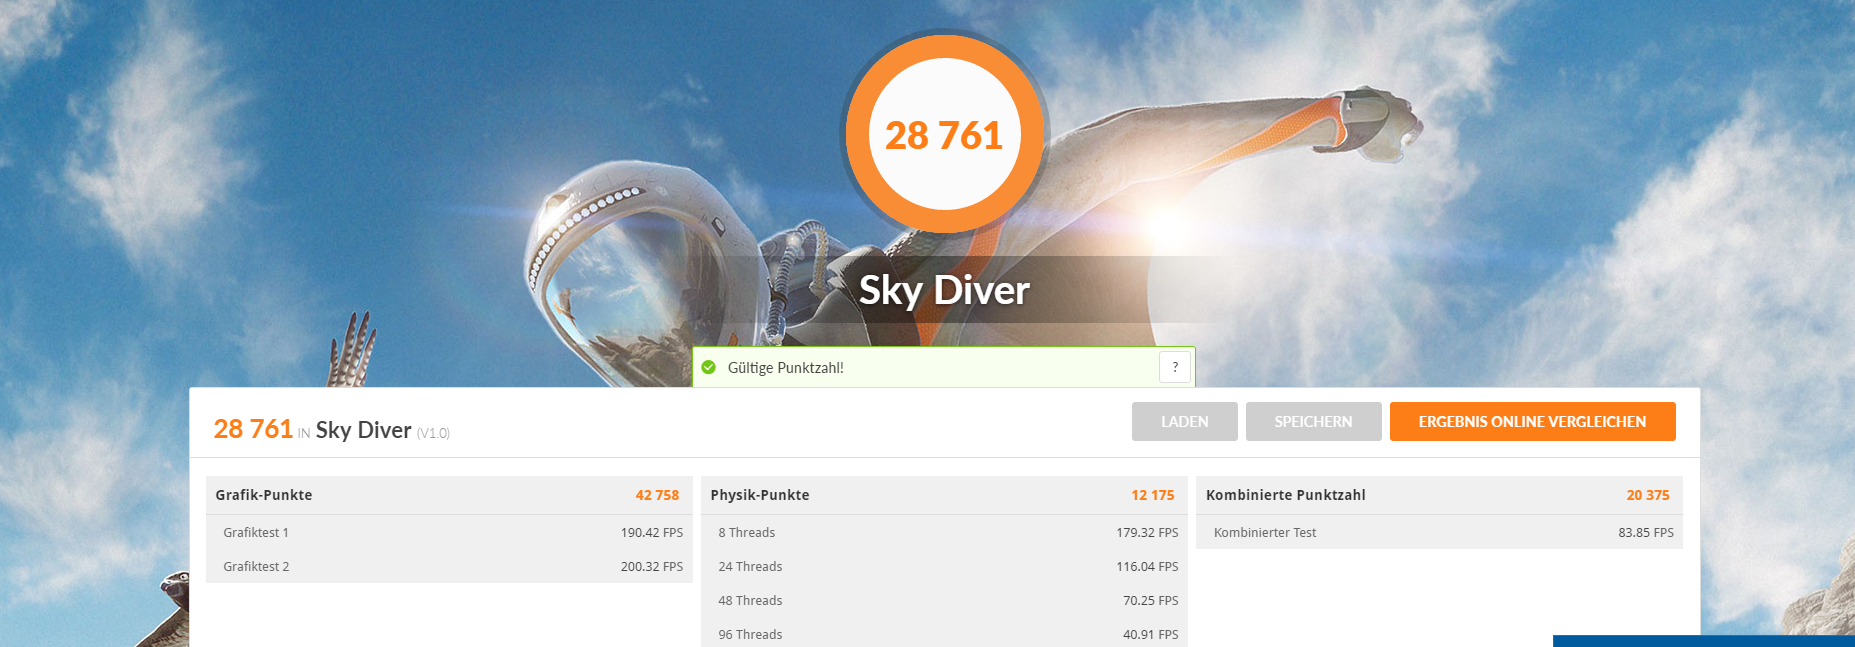The image size is (1855, 647).
Task: Open ERGEBNIS ONLINE VERGLEICHEN
Action: [1533, 422]
